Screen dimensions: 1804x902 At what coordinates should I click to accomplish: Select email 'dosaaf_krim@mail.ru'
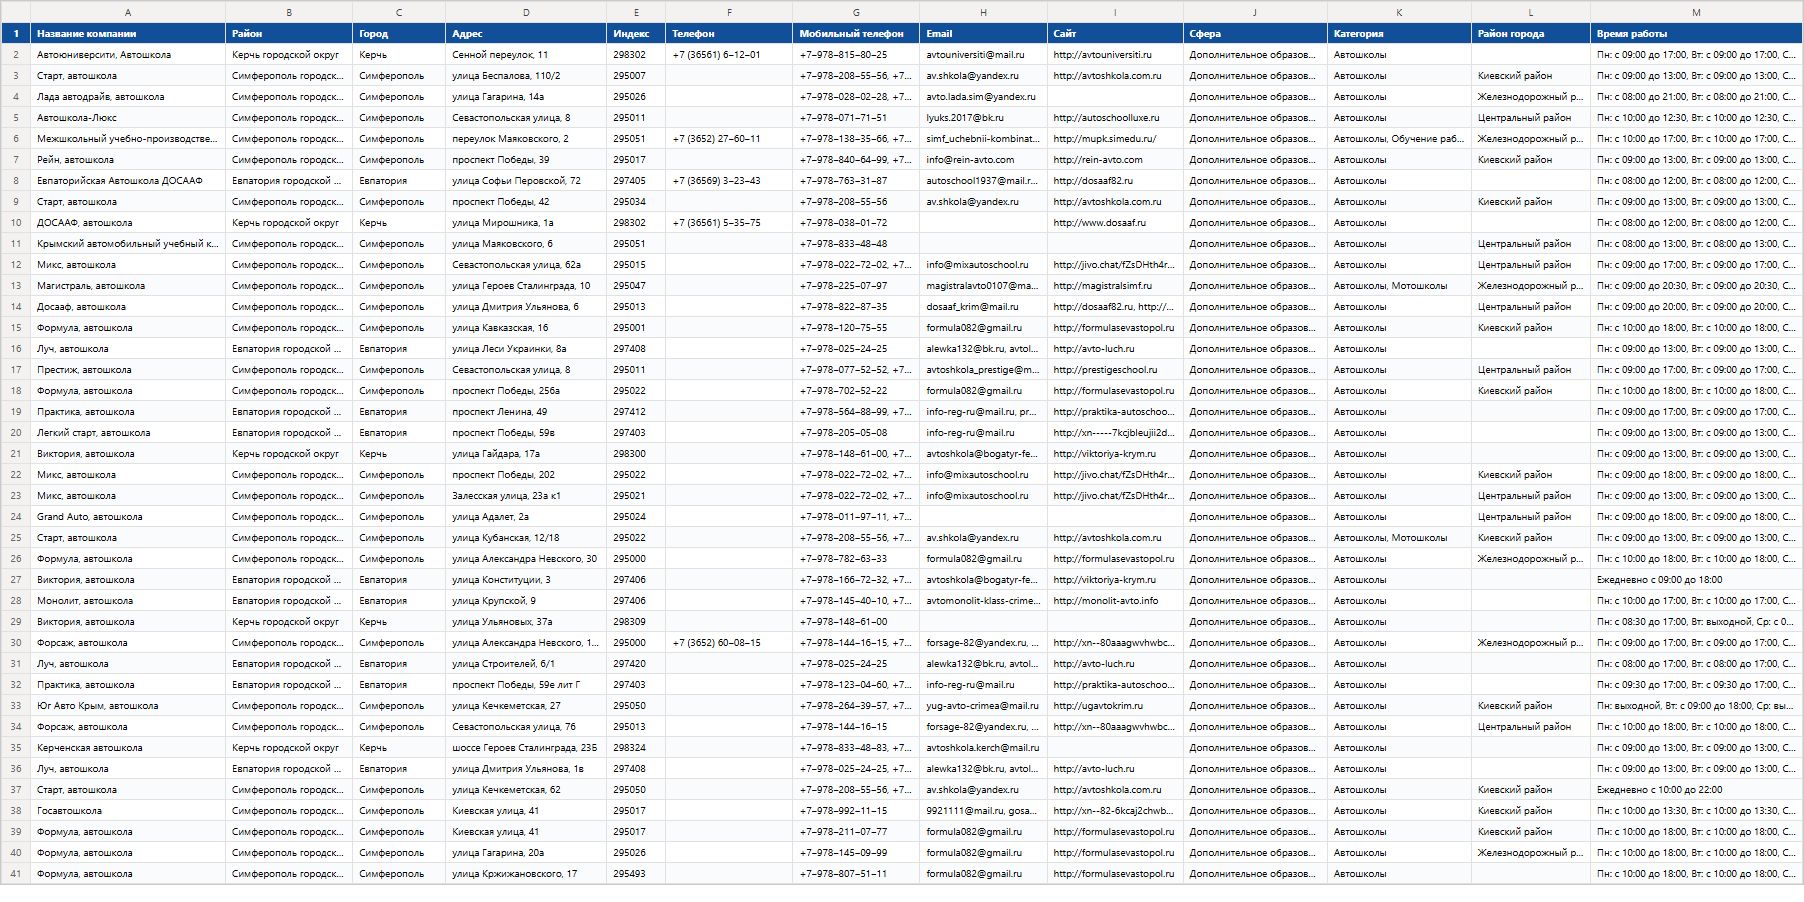tap(983, 307)
